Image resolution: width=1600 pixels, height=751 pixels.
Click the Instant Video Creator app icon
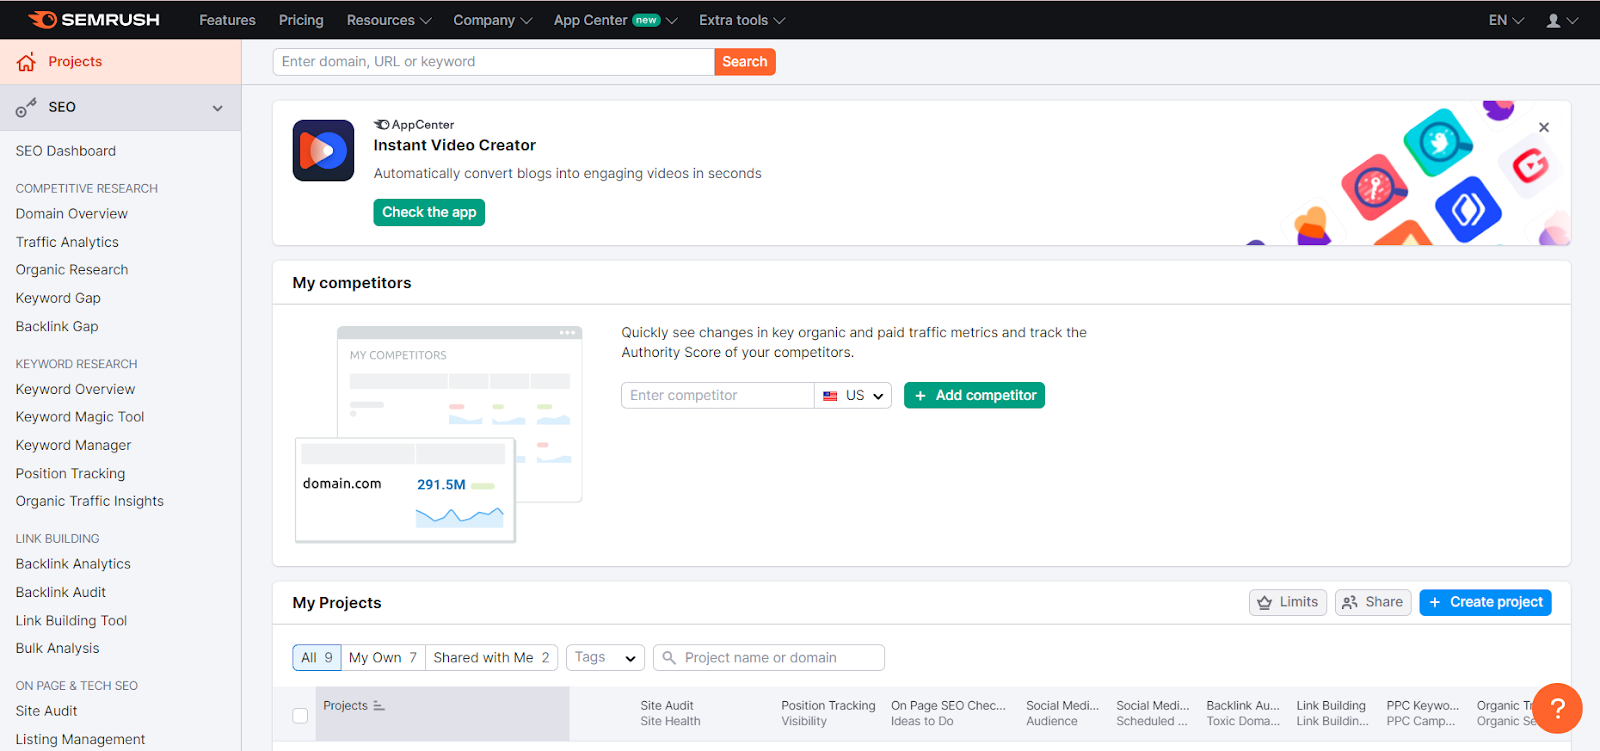pos(323,151)
